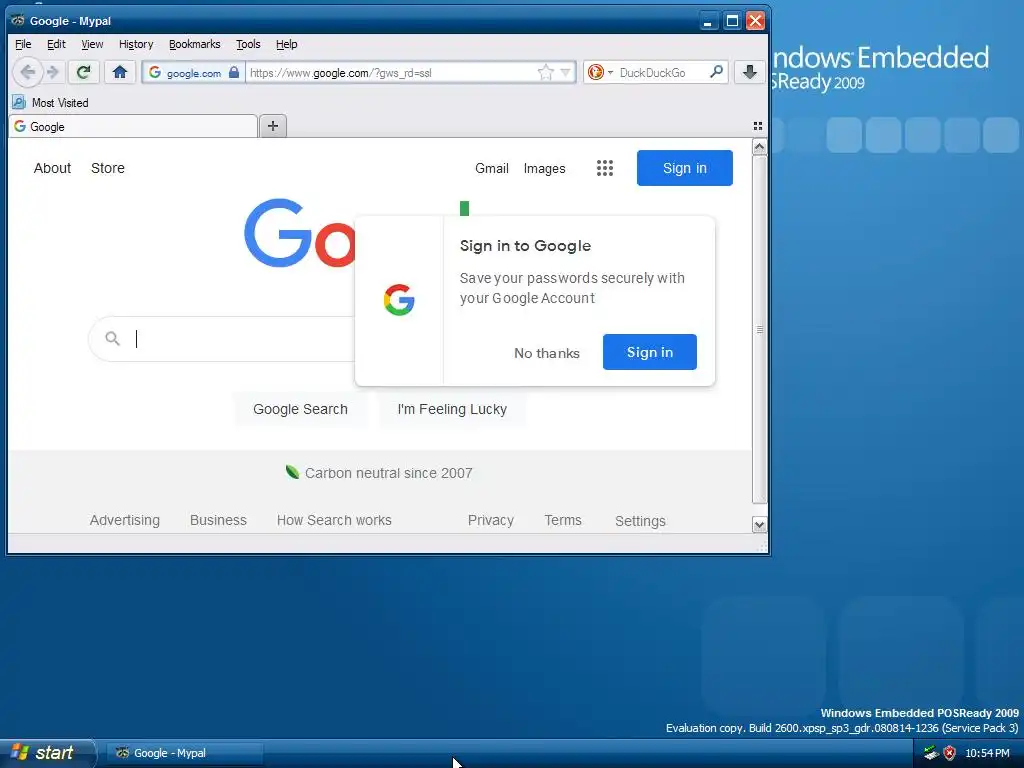
Task: Open the View menu
Action: pyautogui.click(x=92, y=44)
